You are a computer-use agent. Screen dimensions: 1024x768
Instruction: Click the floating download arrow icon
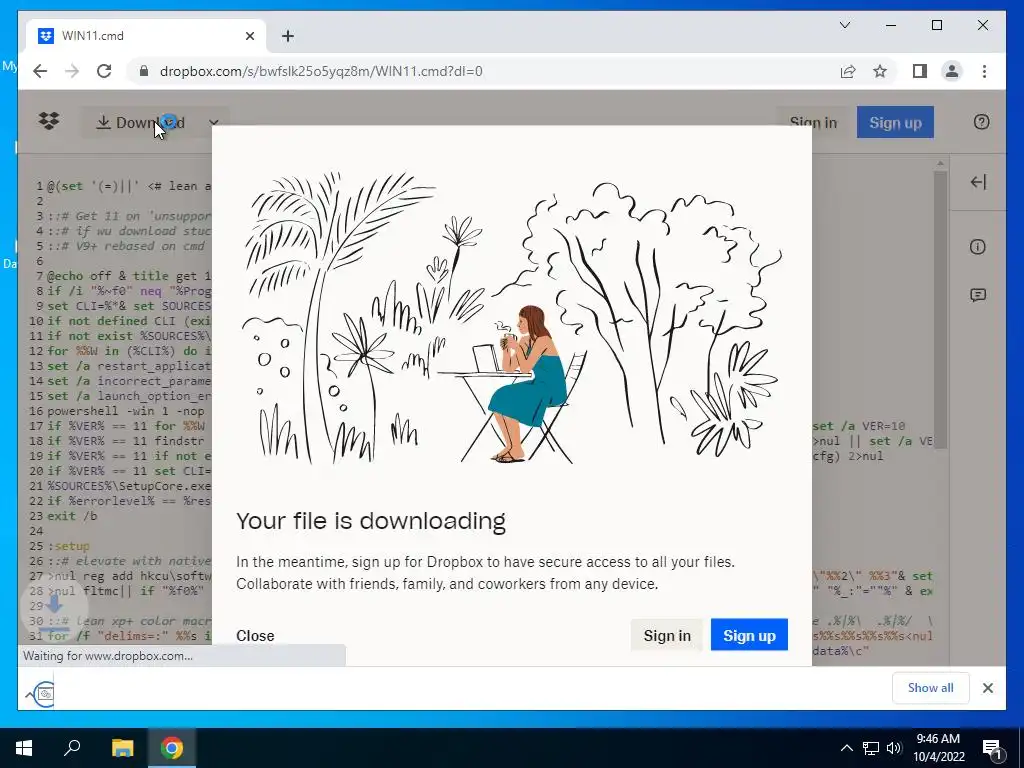[x=54, y=611]
